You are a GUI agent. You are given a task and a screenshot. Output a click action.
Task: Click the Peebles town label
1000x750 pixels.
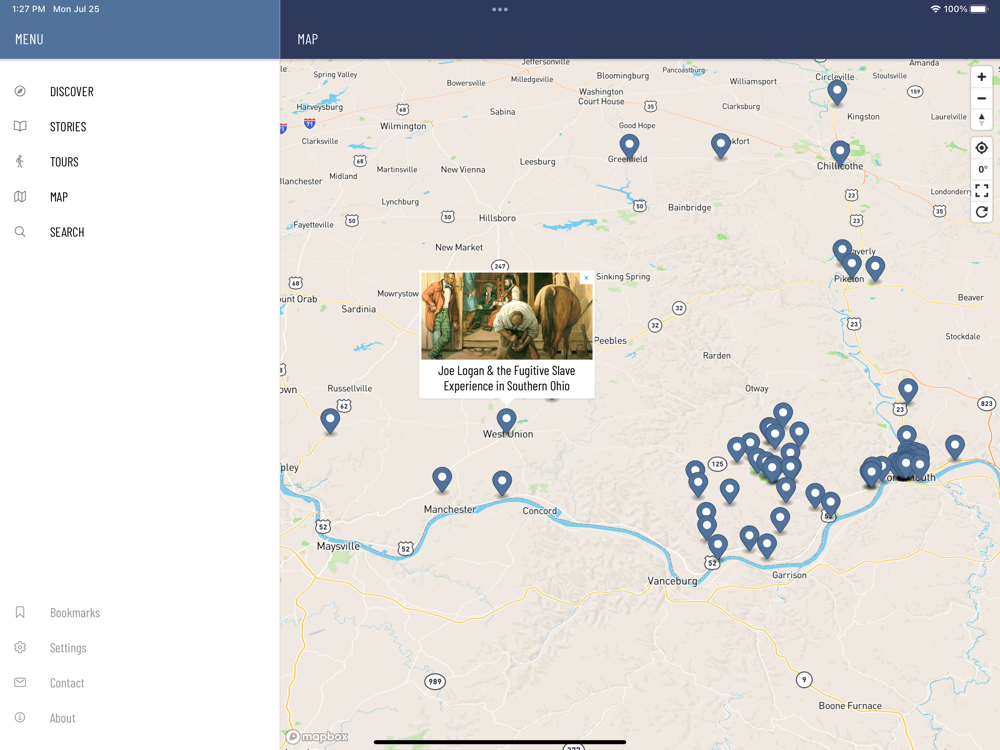tap(610, 341)
